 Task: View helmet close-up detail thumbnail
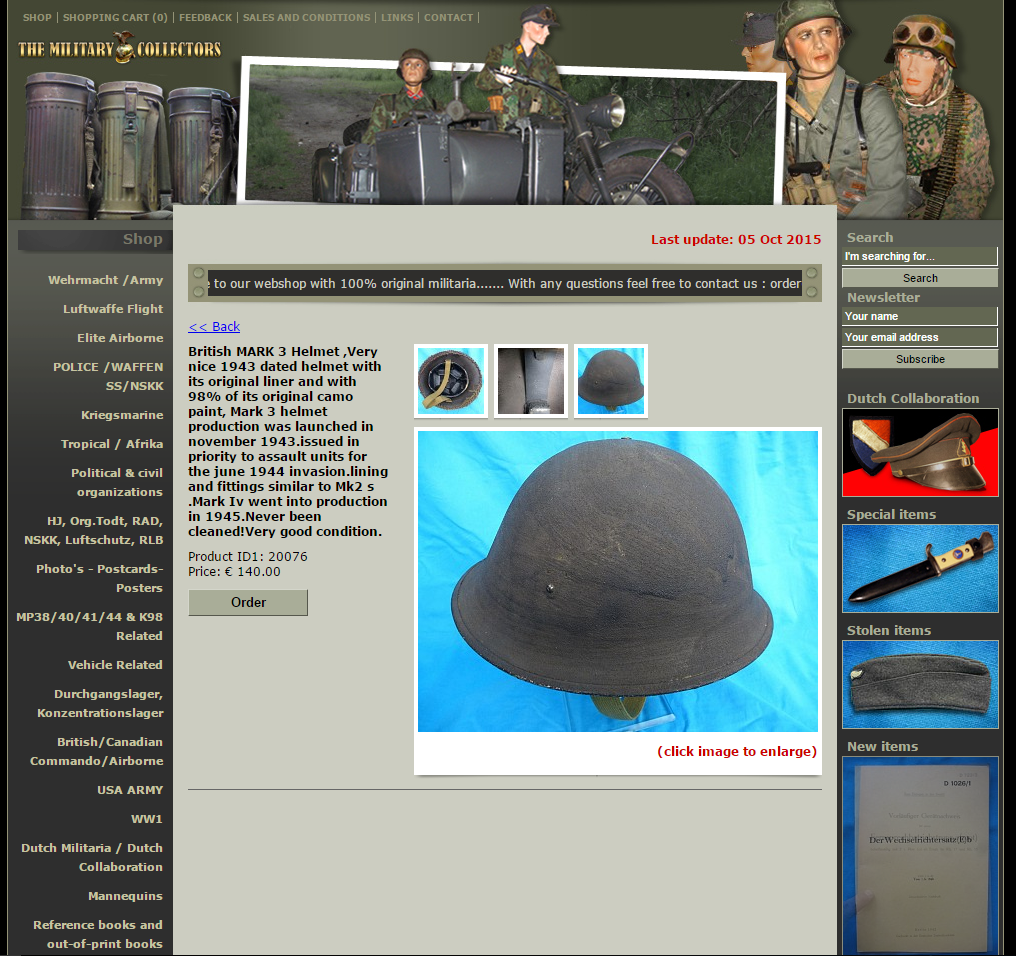531,381
